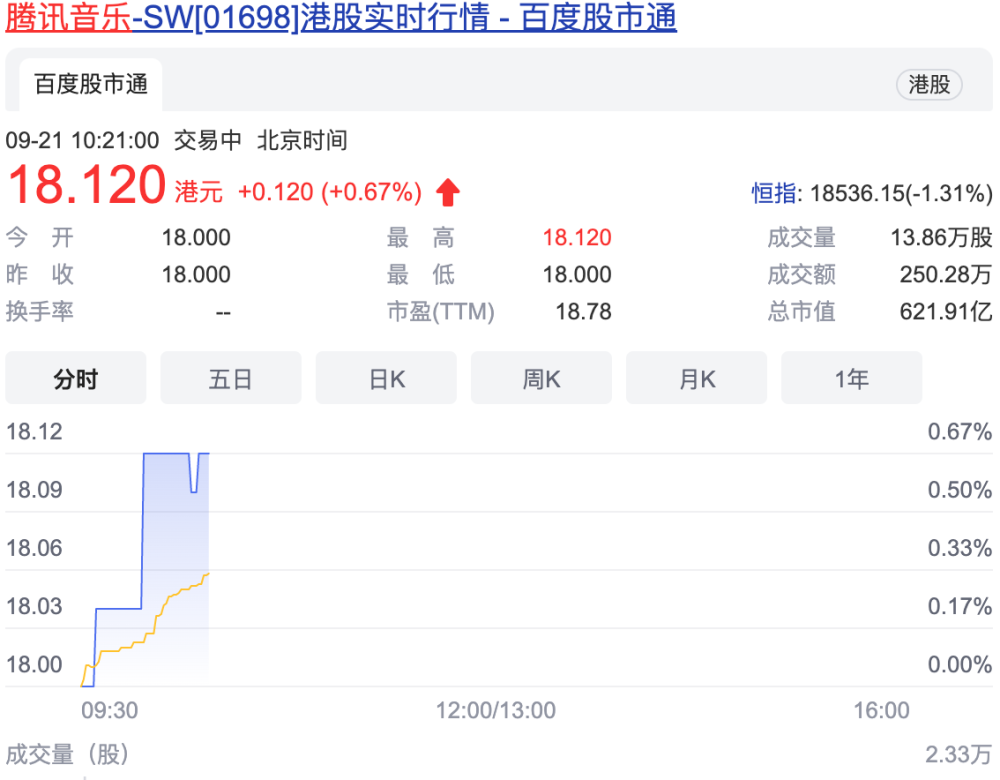Image resolution: width=1000 pixels, height=780 pixels.
Task: Click the 成交量（股） chart heading
Action: click(68, 754)
